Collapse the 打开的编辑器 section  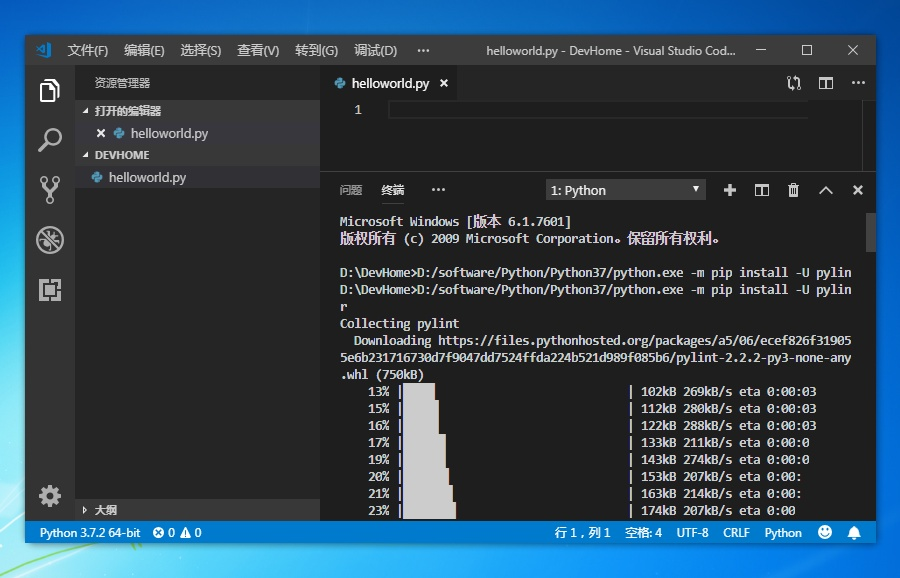tap(197, 111)
